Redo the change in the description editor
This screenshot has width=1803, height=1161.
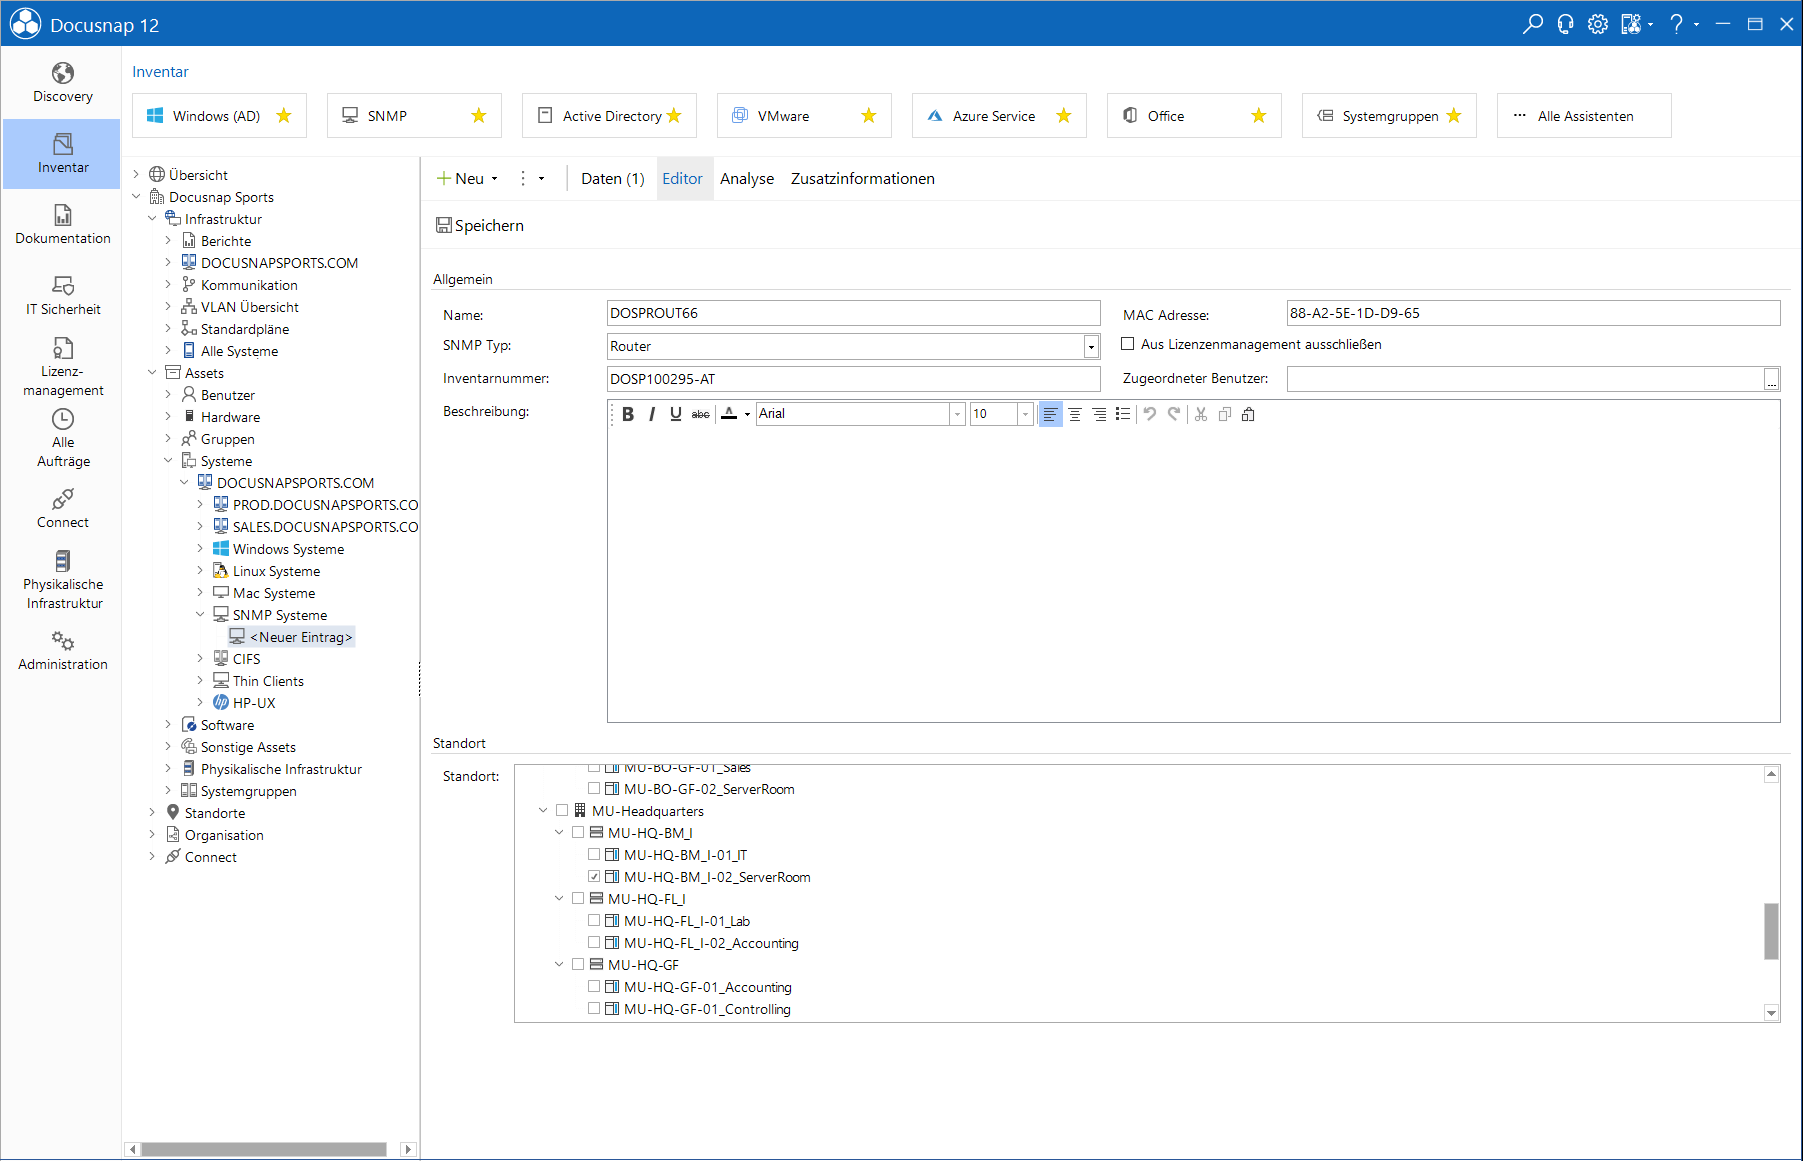point(1174,414)
